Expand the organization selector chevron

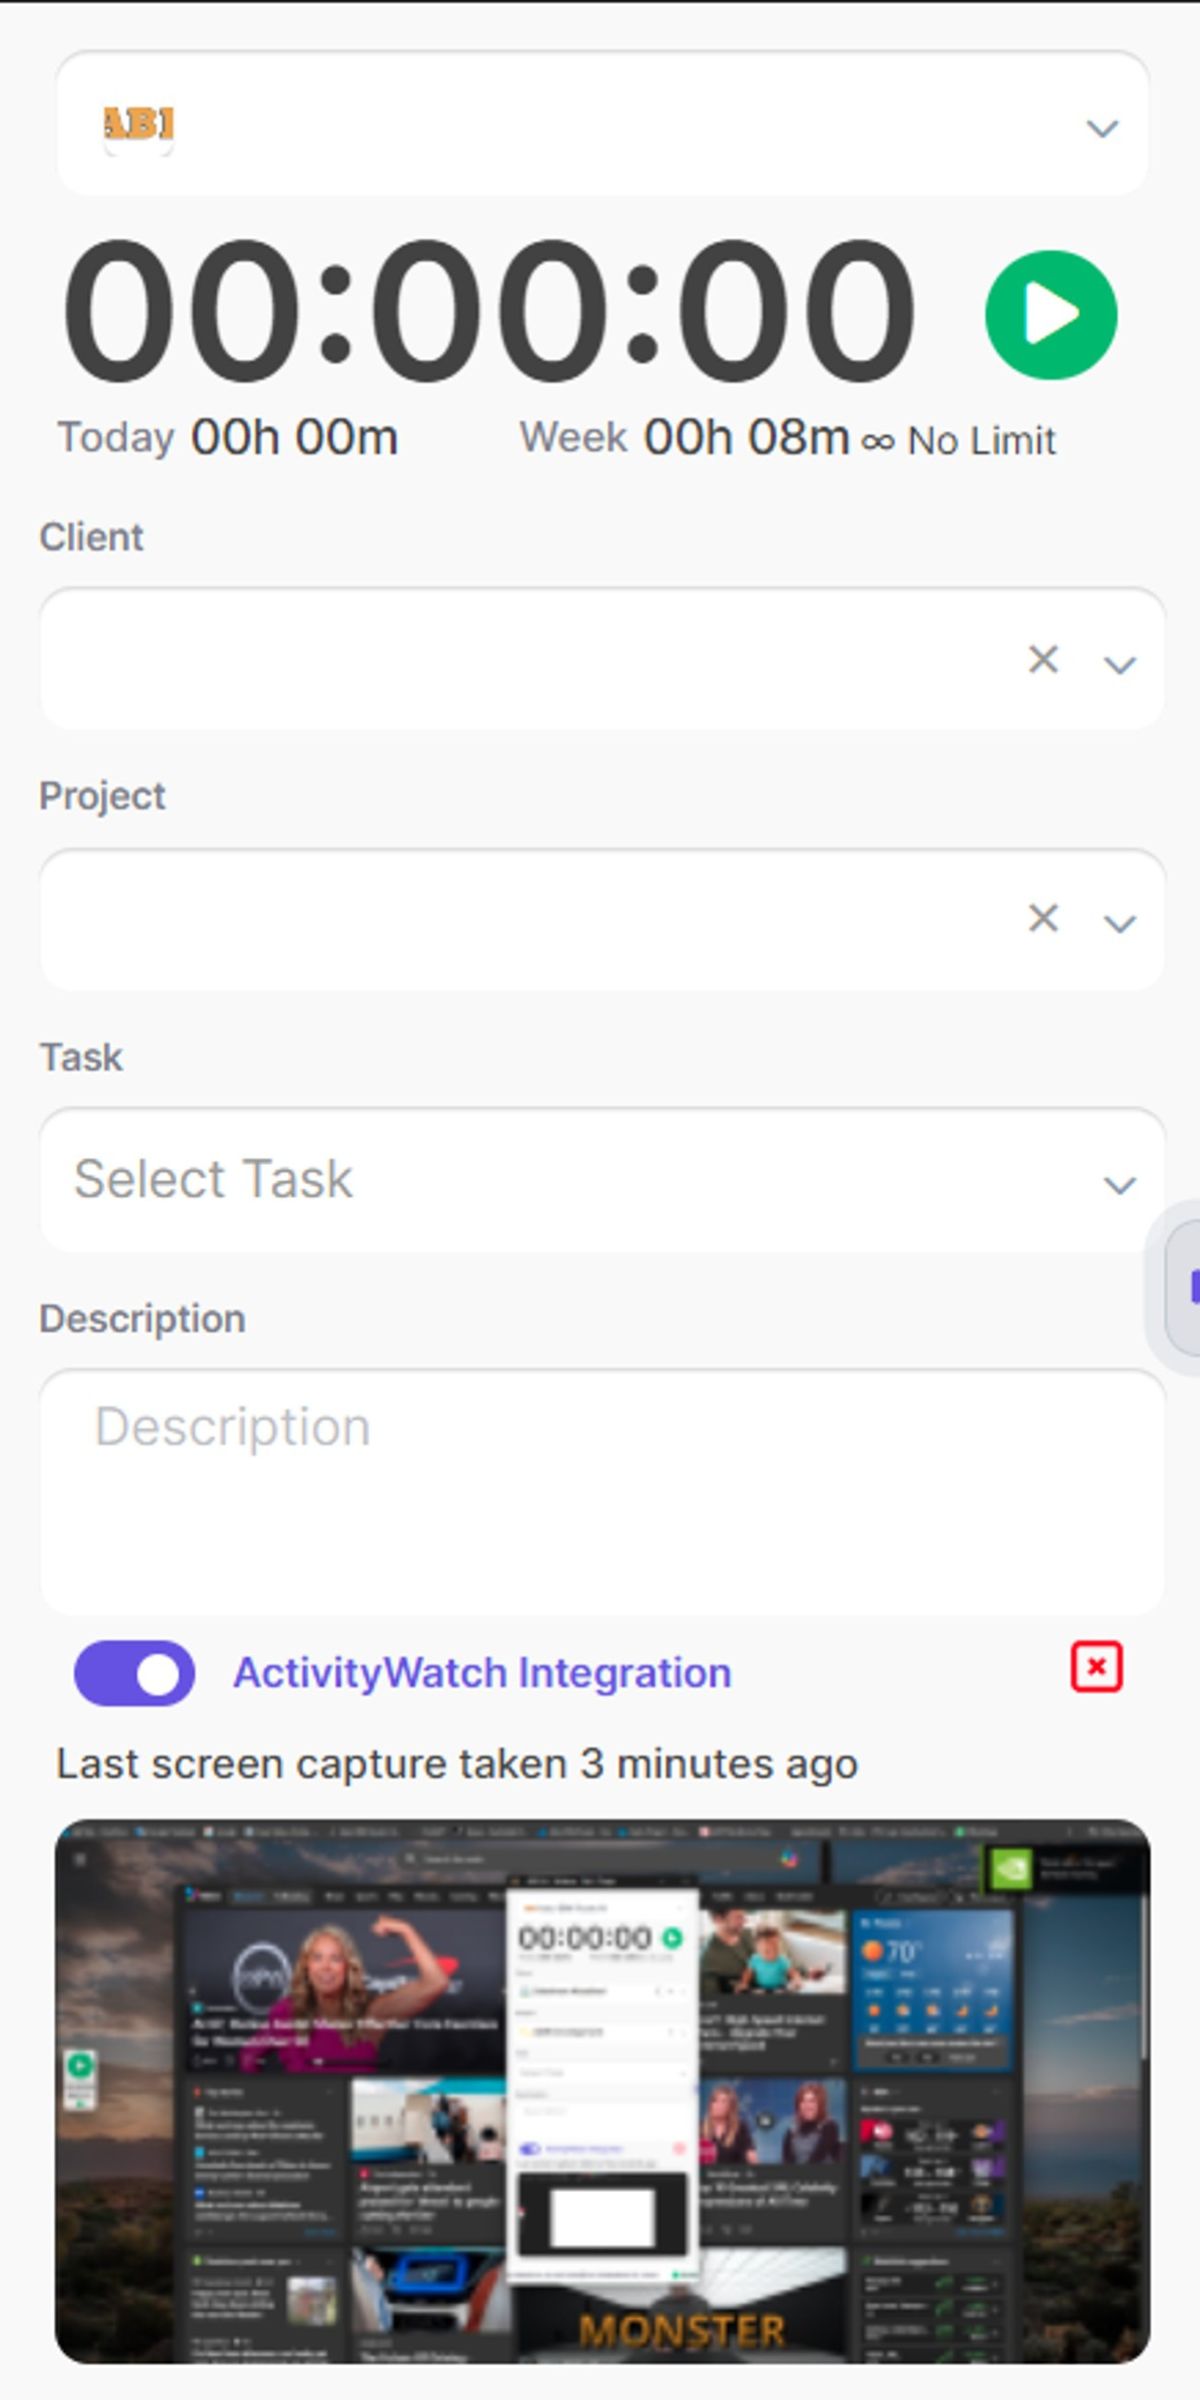pos(1102,128)
